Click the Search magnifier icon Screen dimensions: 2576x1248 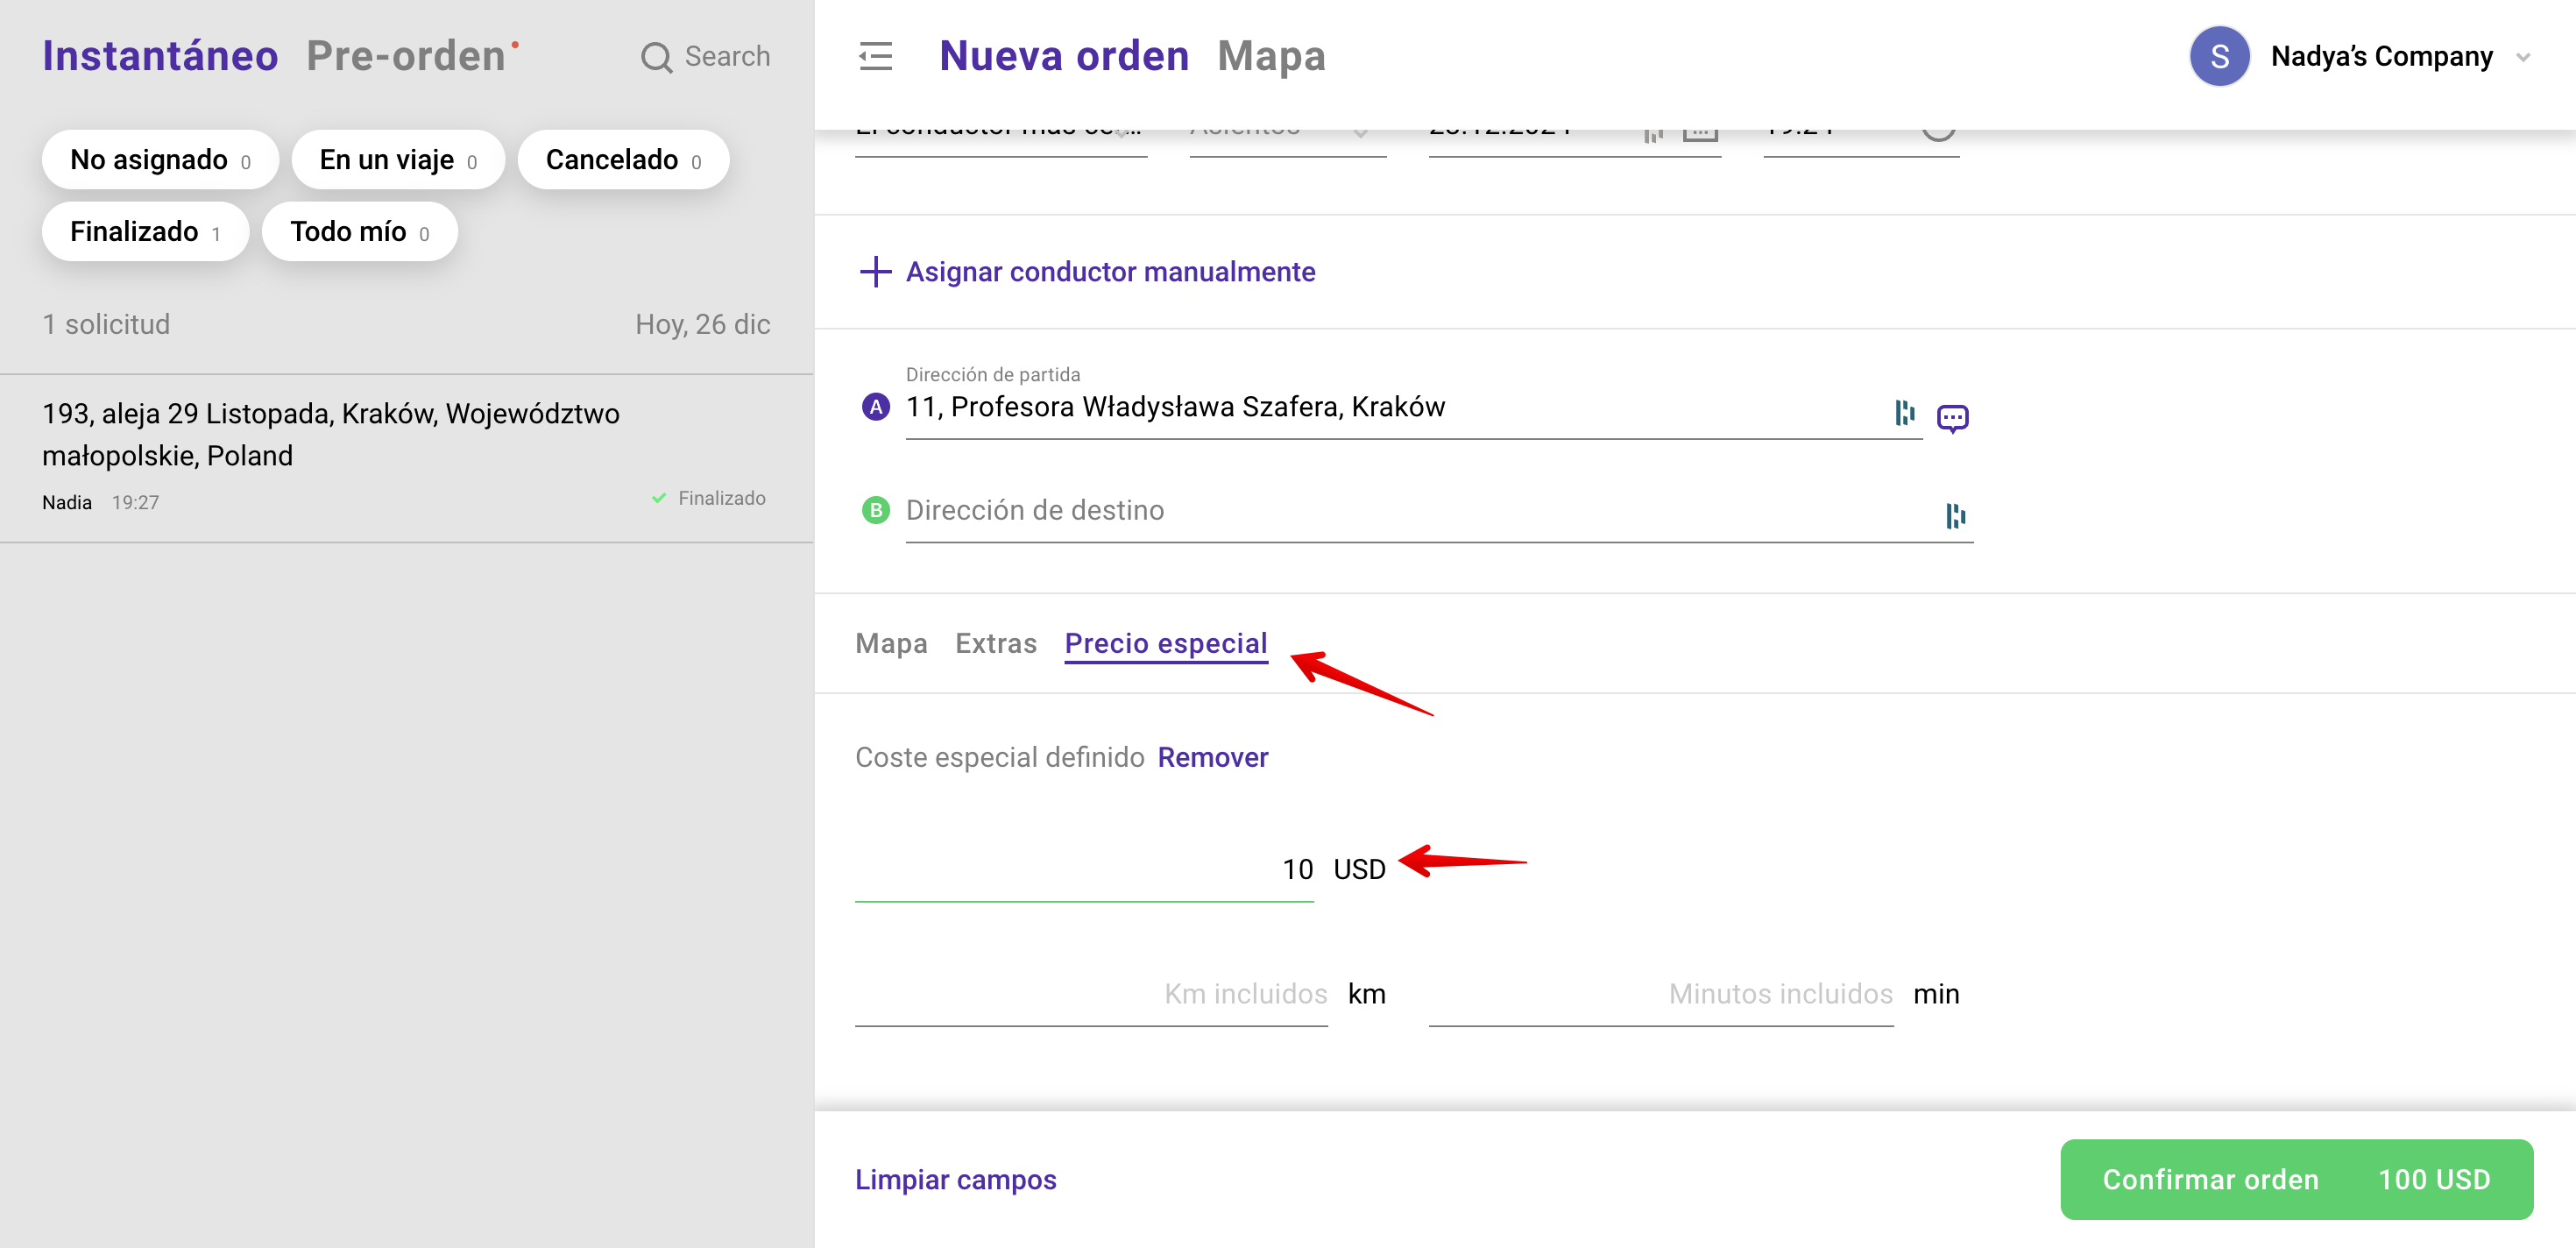click(x=656, y=57)
